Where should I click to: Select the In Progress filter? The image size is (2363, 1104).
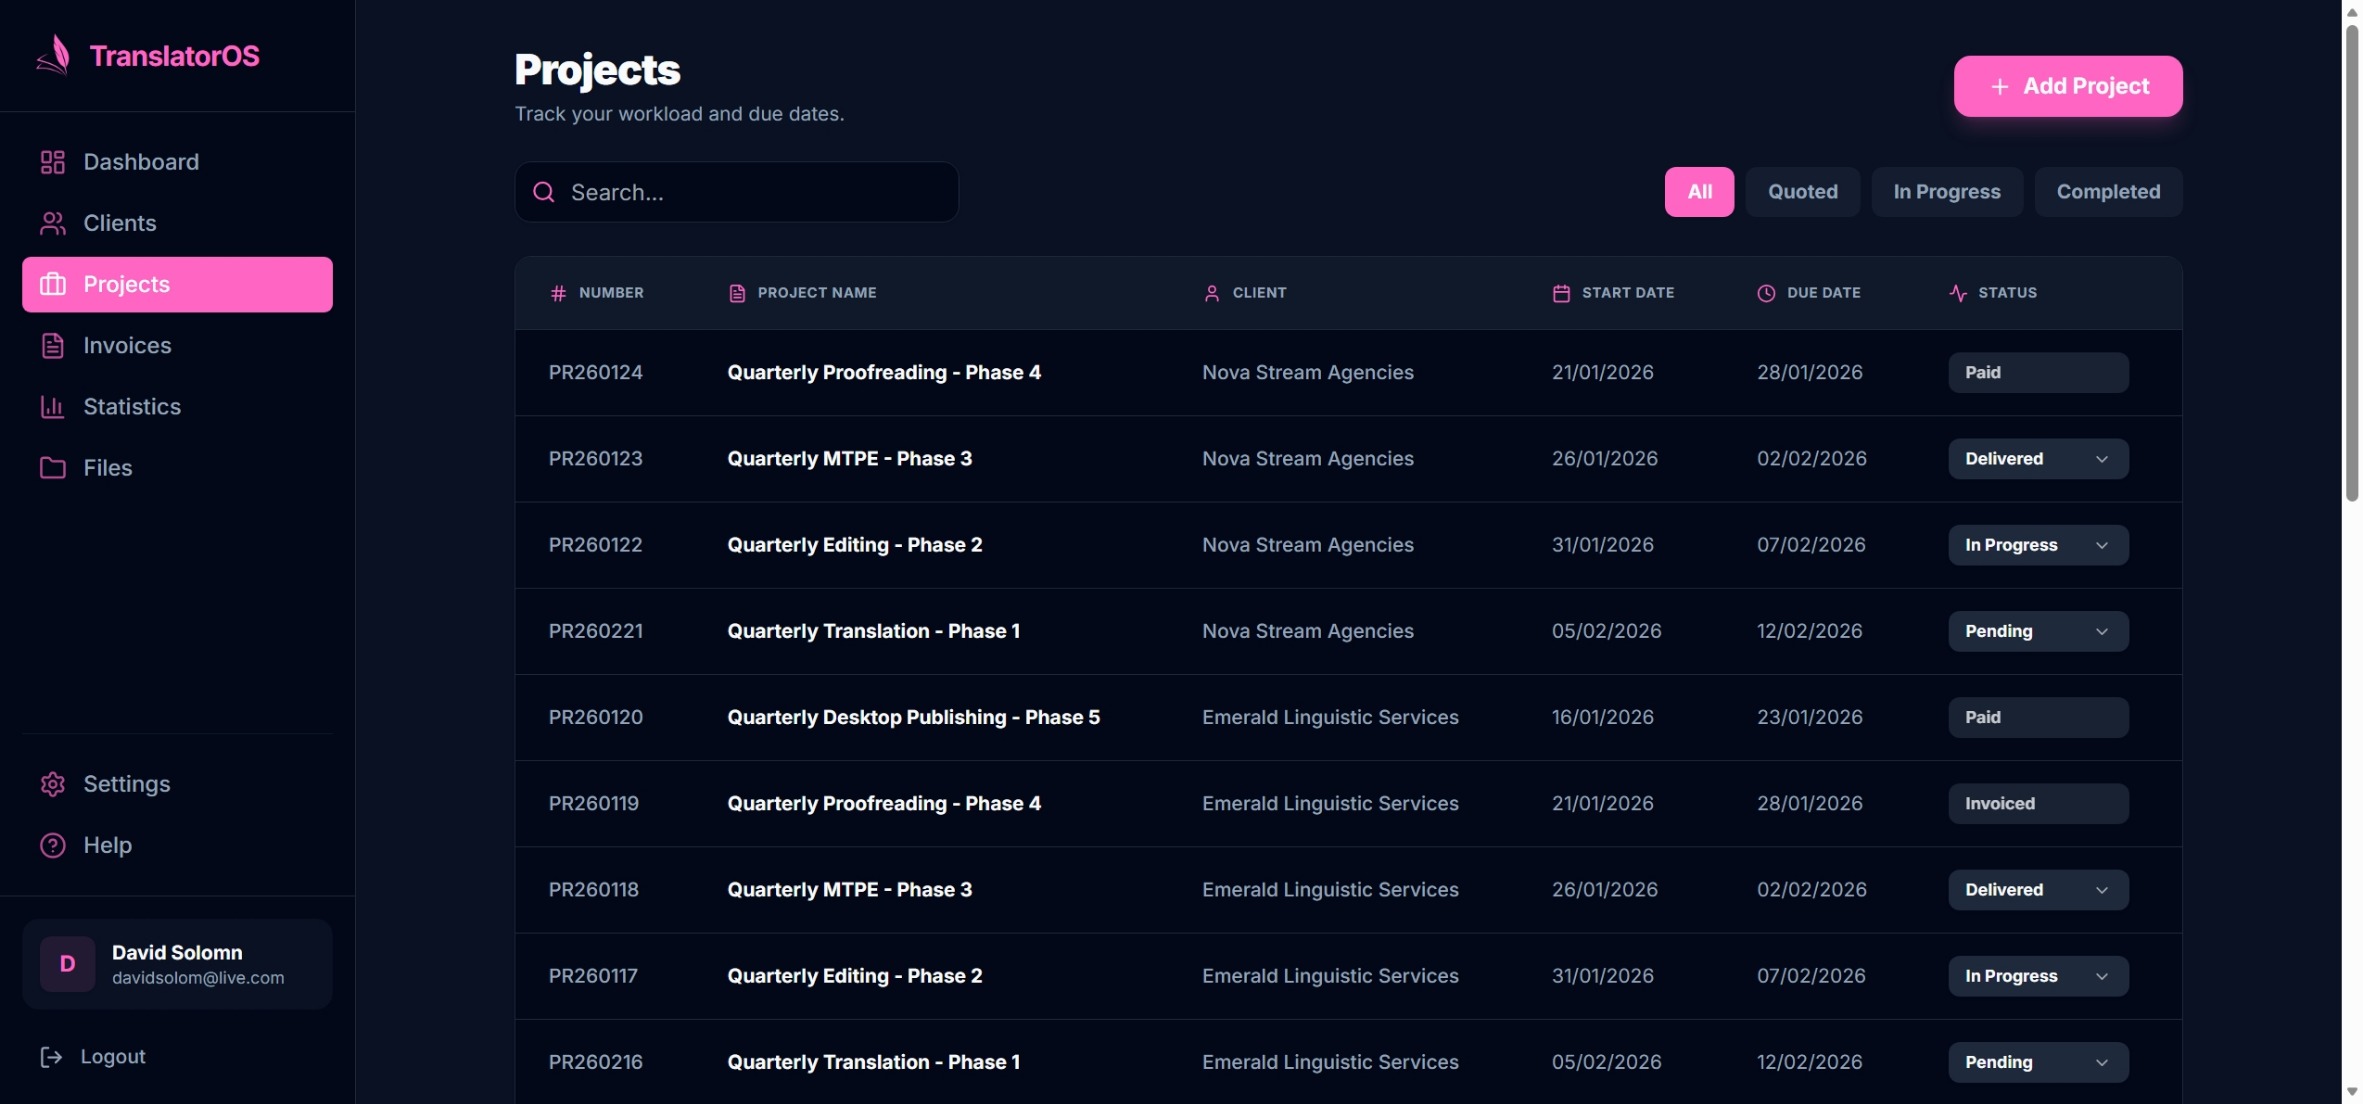click(1946, 191)
